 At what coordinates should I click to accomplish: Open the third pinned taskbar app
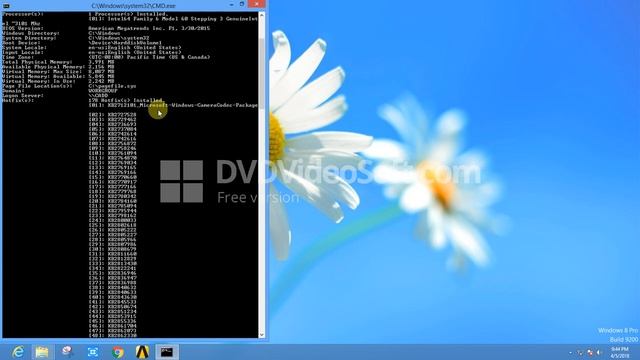click(x=67, y=352)
